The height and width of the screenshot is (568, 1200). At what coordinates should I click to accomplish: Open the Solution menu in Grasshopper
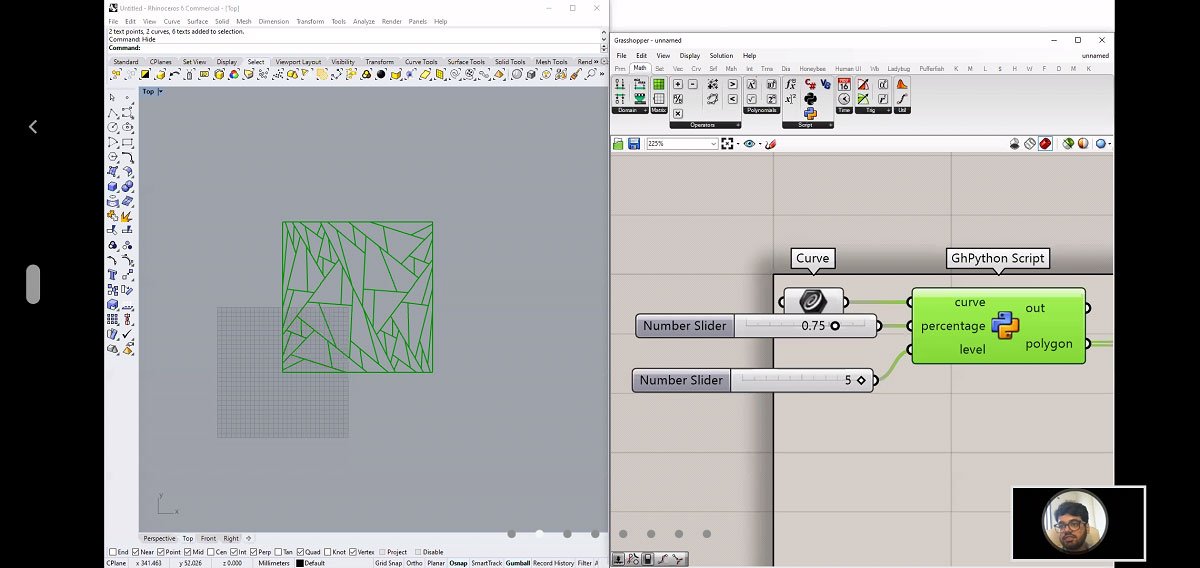721,56
